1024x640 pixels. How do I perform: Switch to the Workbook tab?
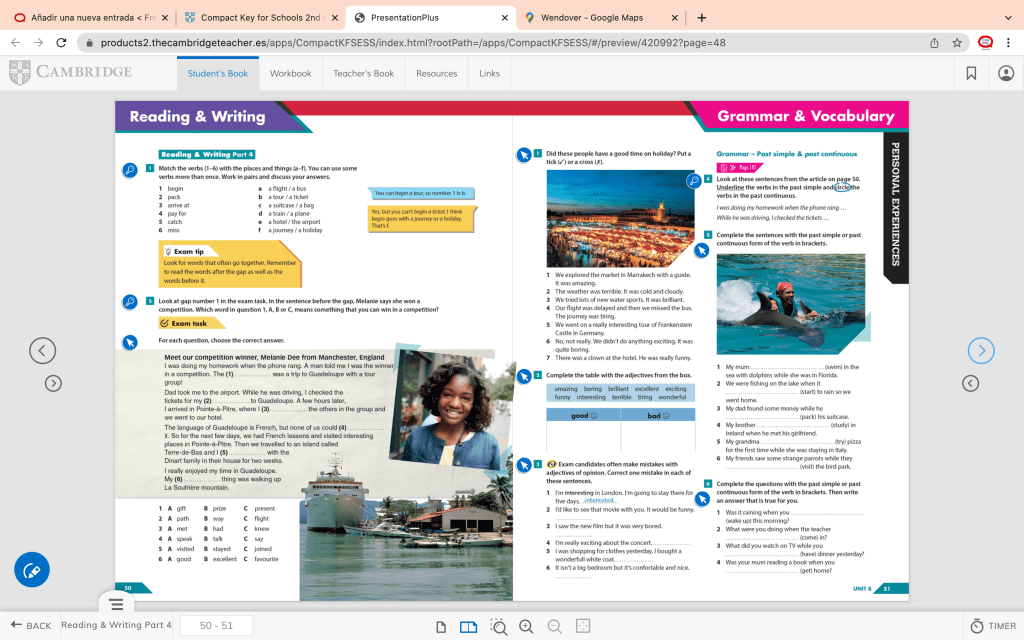(x=290, y=73)
